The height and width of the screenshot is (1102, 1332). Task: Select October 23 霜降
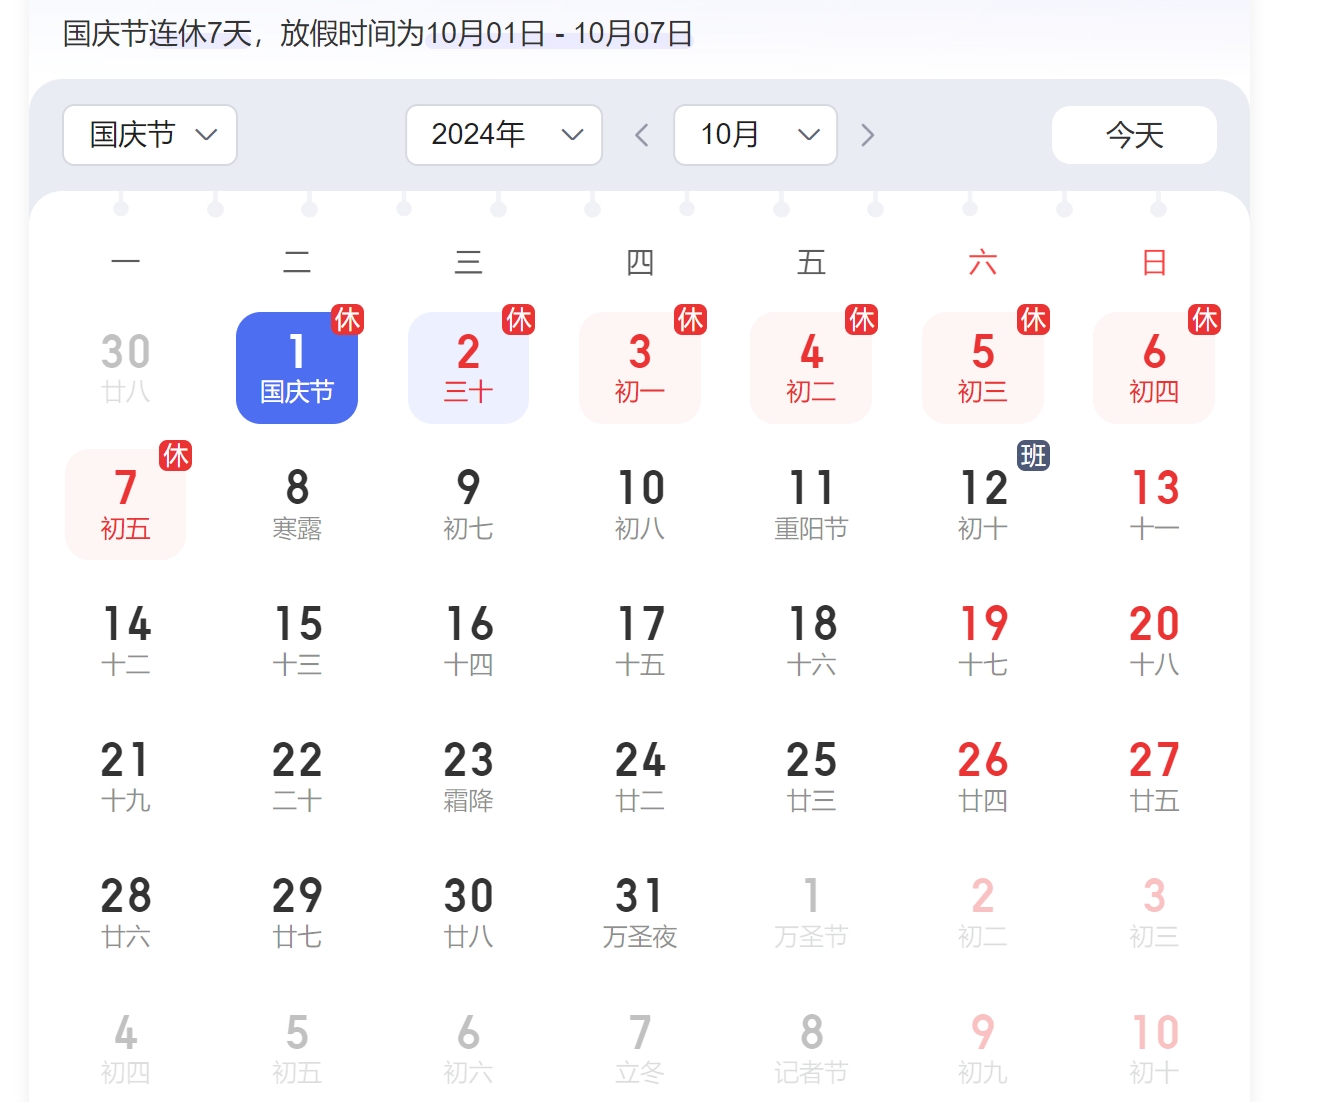469,776
